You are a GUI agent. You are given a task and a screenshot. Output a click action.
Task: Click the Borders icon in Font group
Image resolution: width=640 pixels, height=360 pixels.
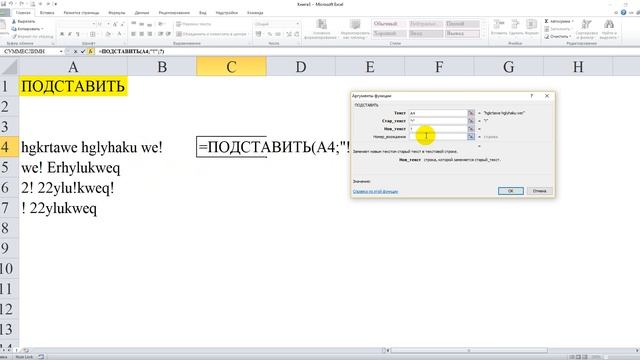pos(93,34)
